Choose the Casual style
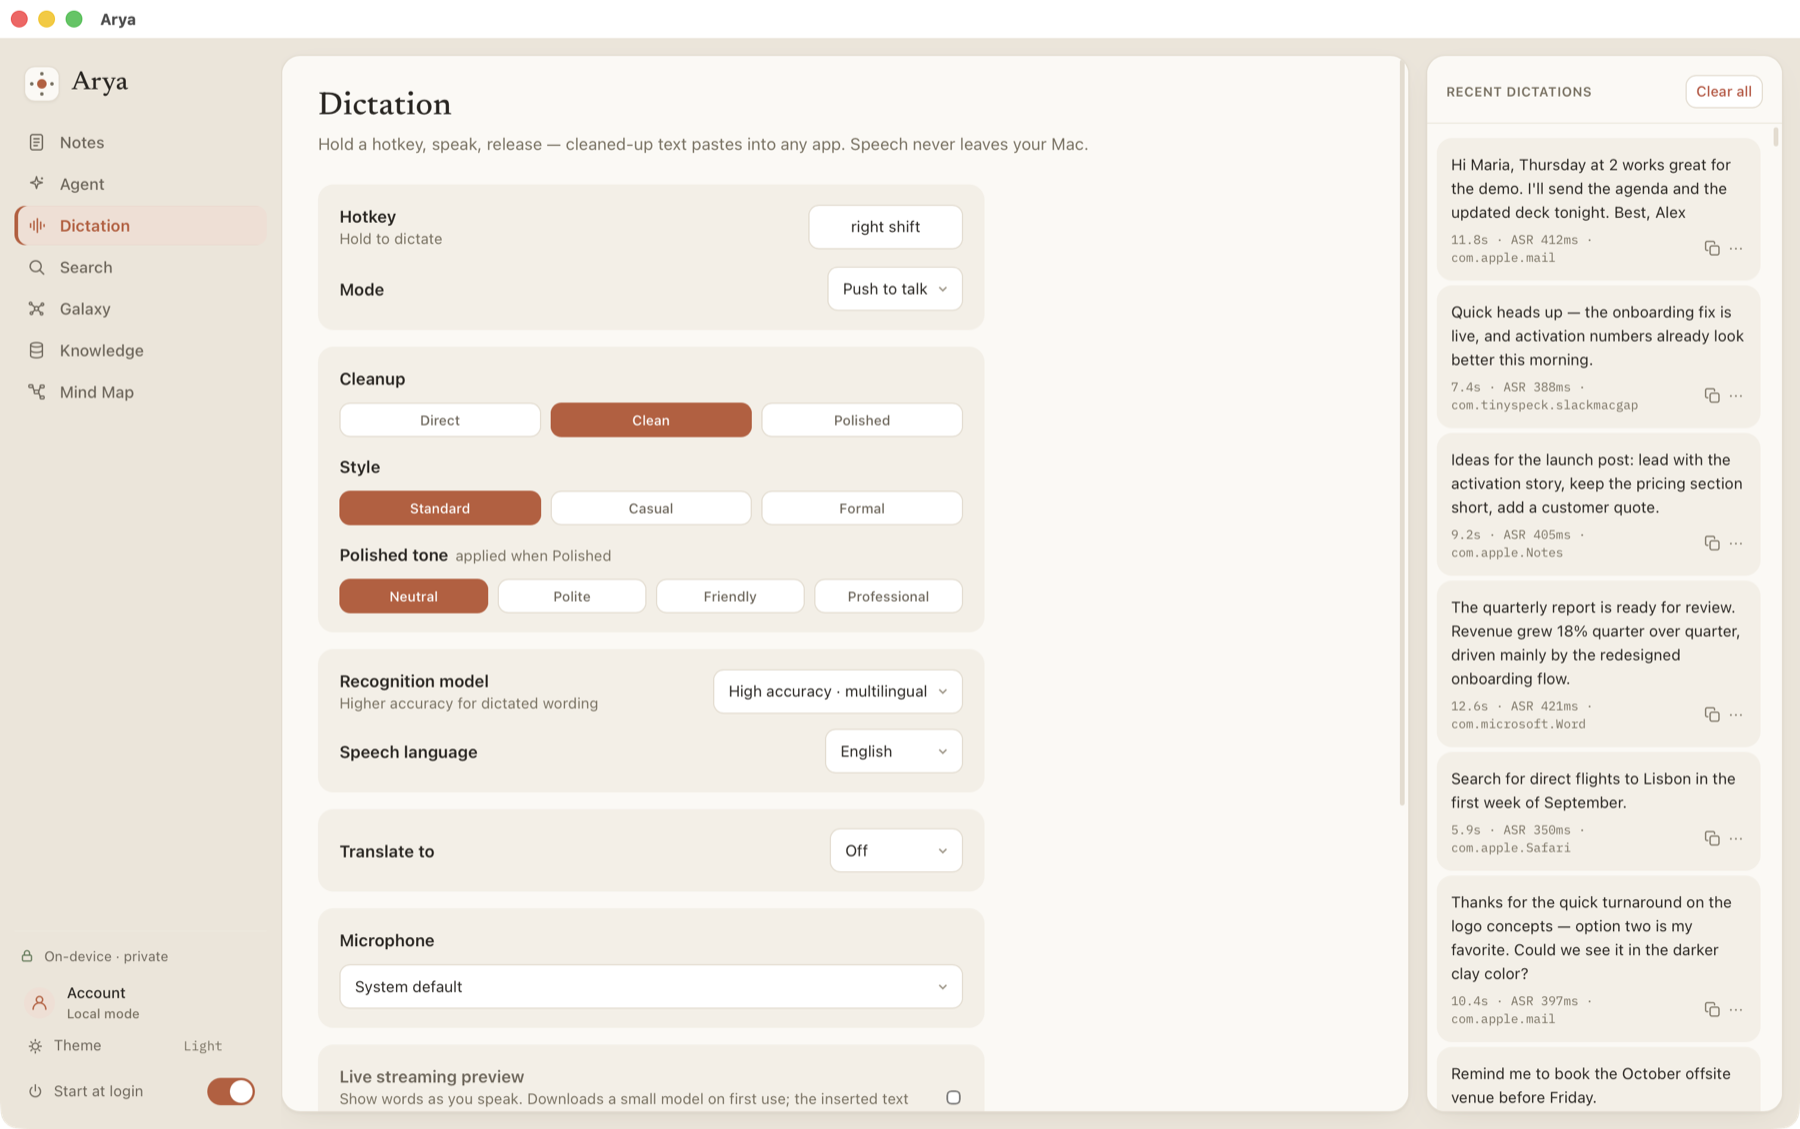 (x=651, y=508)
